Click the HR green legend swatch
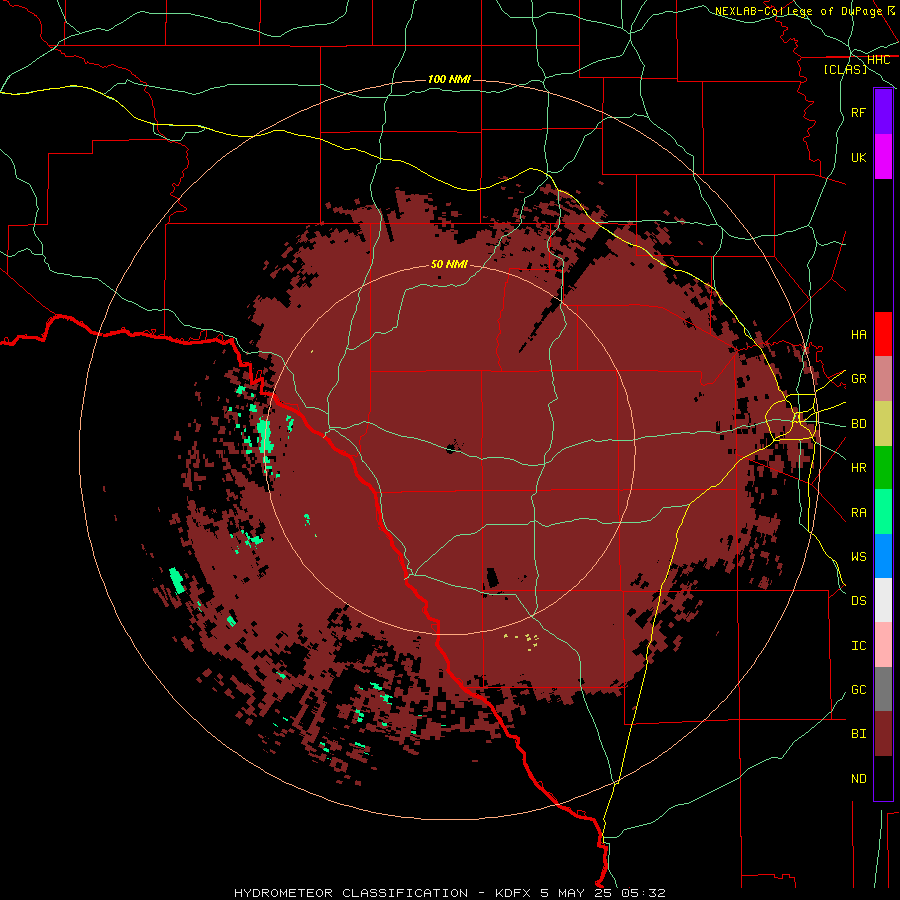 point(883,468)
